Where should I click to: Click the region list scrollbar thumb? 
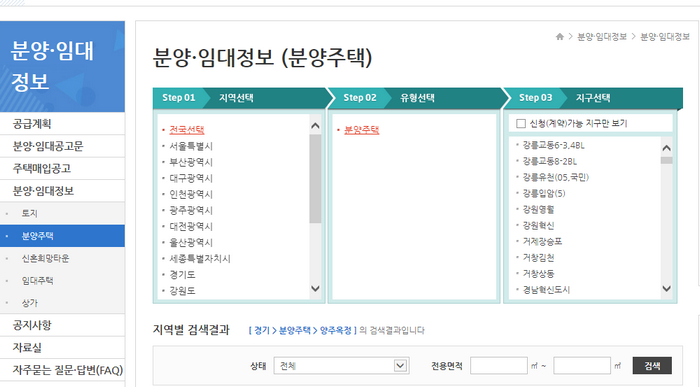315,179
